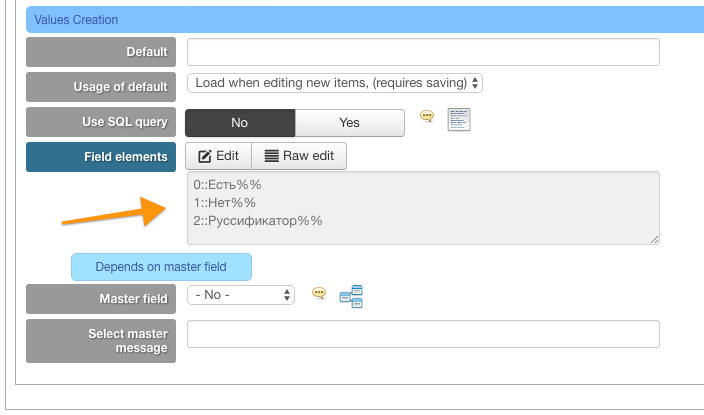
Task: Select the Field elements label tab
Action: 101,157
